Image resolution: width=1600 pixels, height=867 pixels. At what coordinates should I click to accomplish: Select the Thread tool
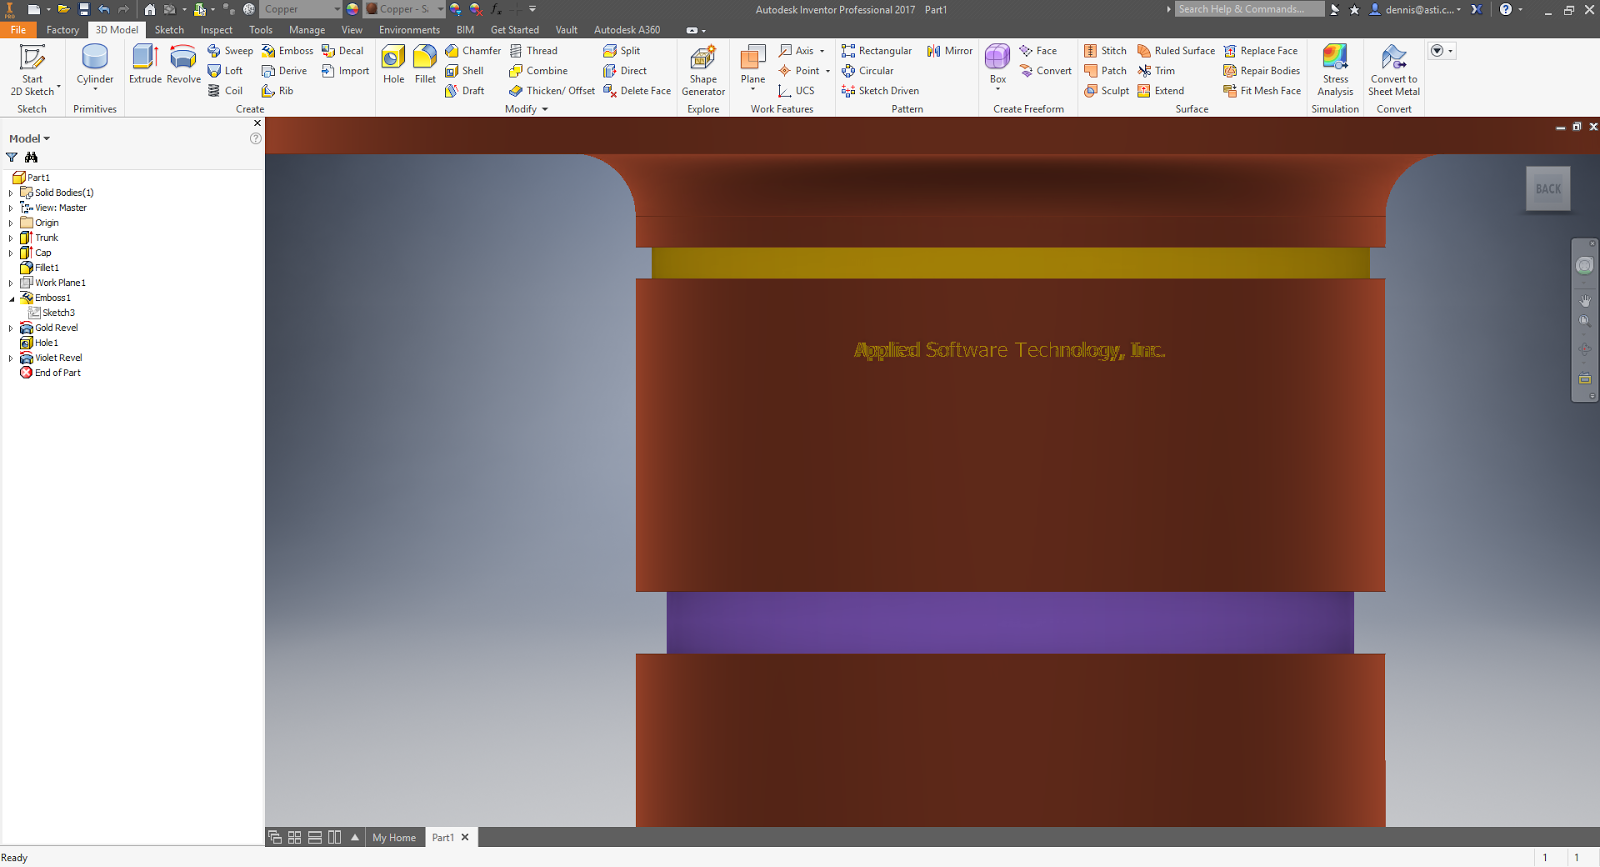[533, 51]
